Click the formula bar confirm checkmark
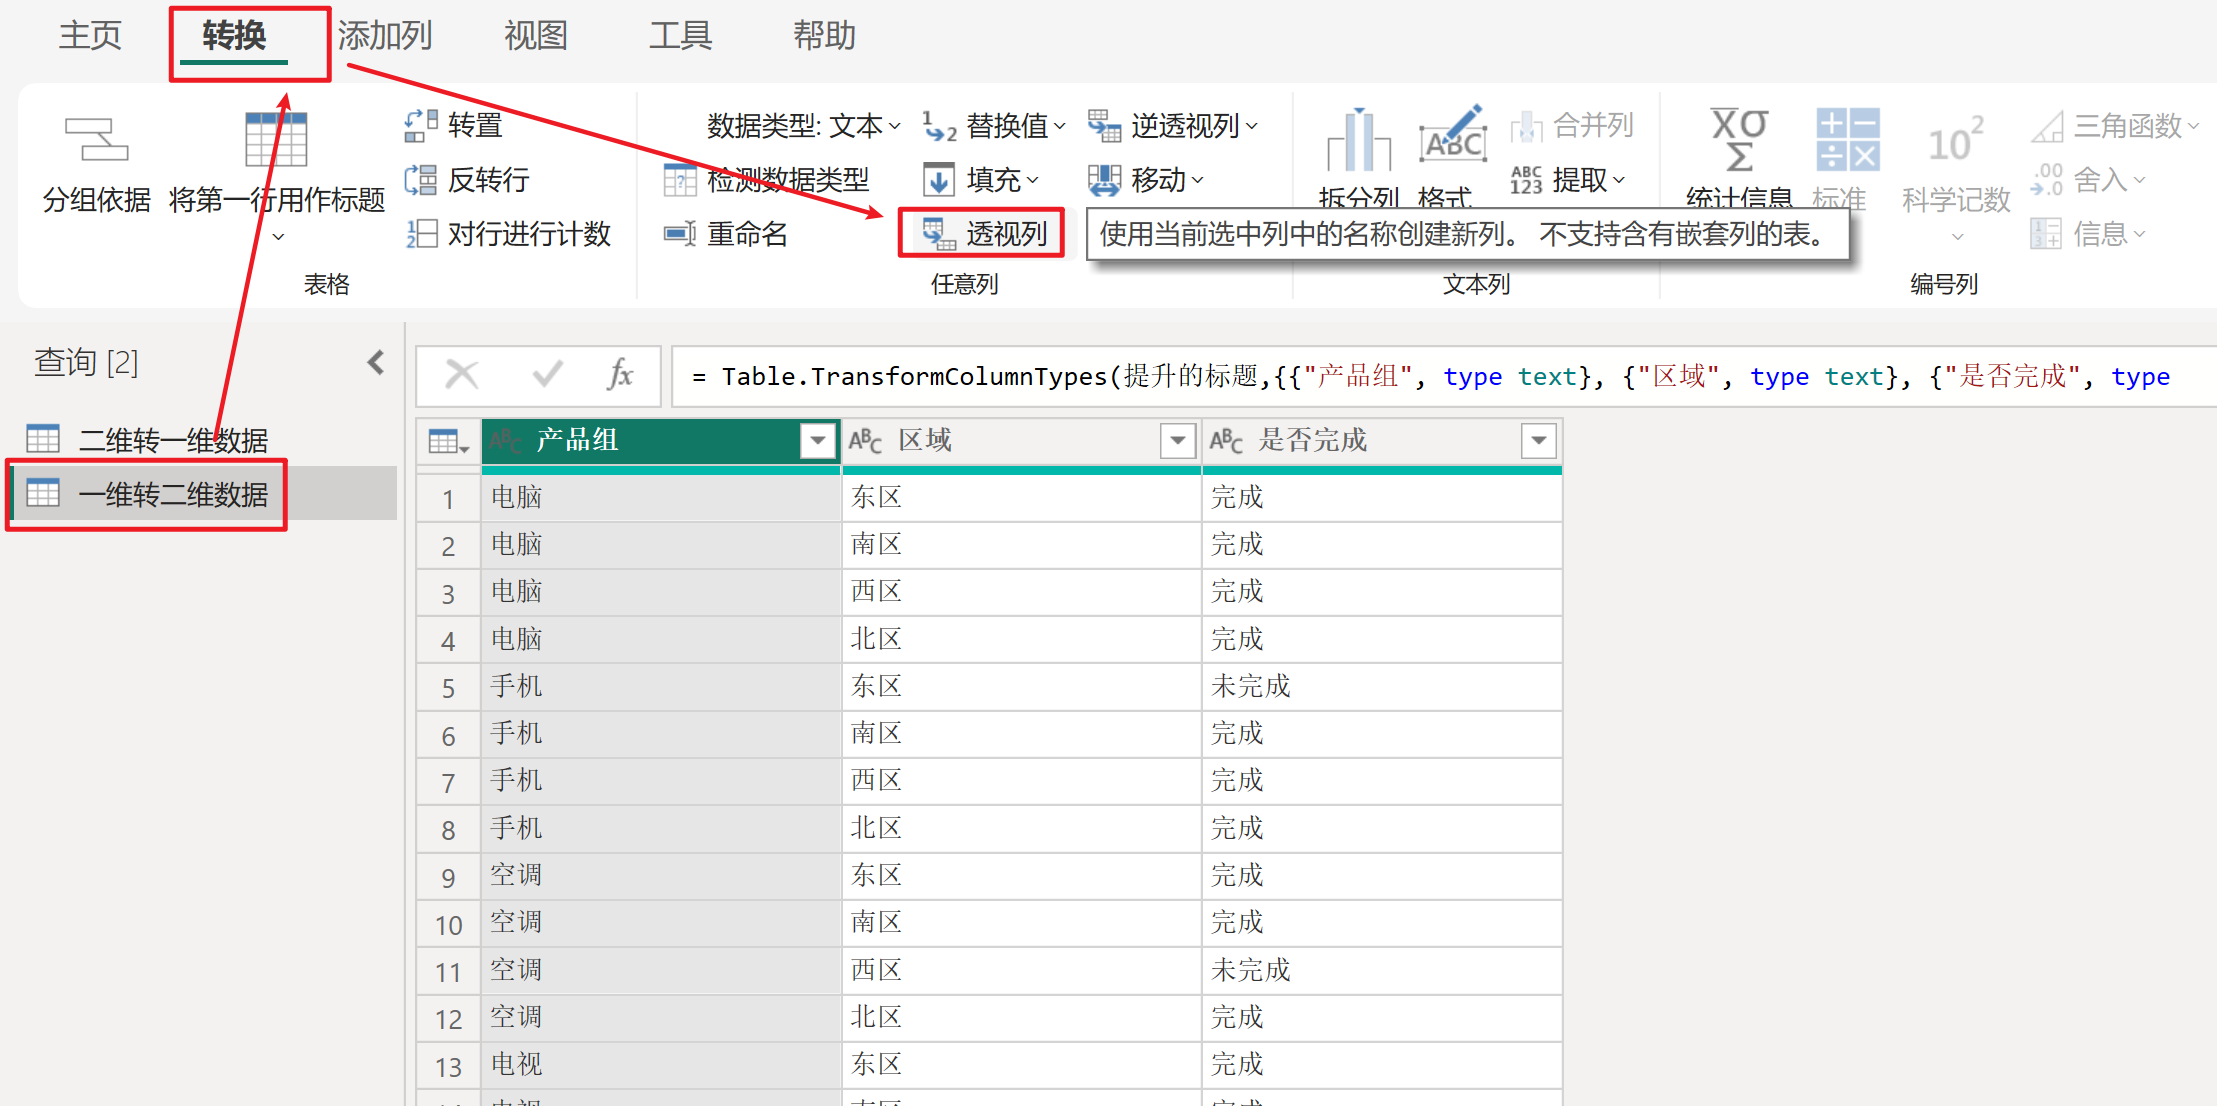The image size is (2217, 1106). [x=547, y=376]
